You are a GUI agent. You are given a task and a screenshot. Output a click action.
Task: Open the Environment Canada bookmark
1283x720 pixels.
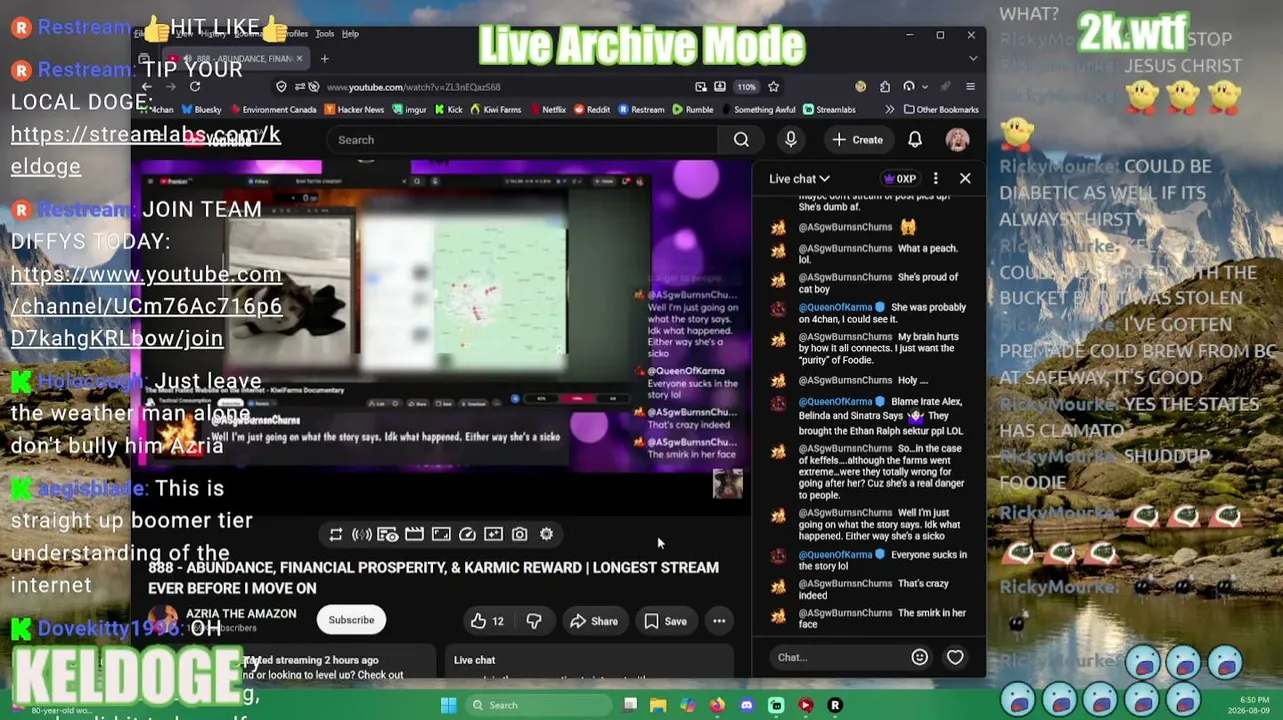(x=272, y=110)
